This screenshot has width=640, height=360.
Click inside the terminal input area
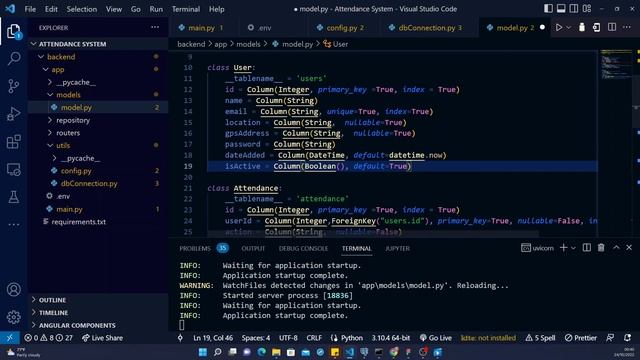[404, 325]
